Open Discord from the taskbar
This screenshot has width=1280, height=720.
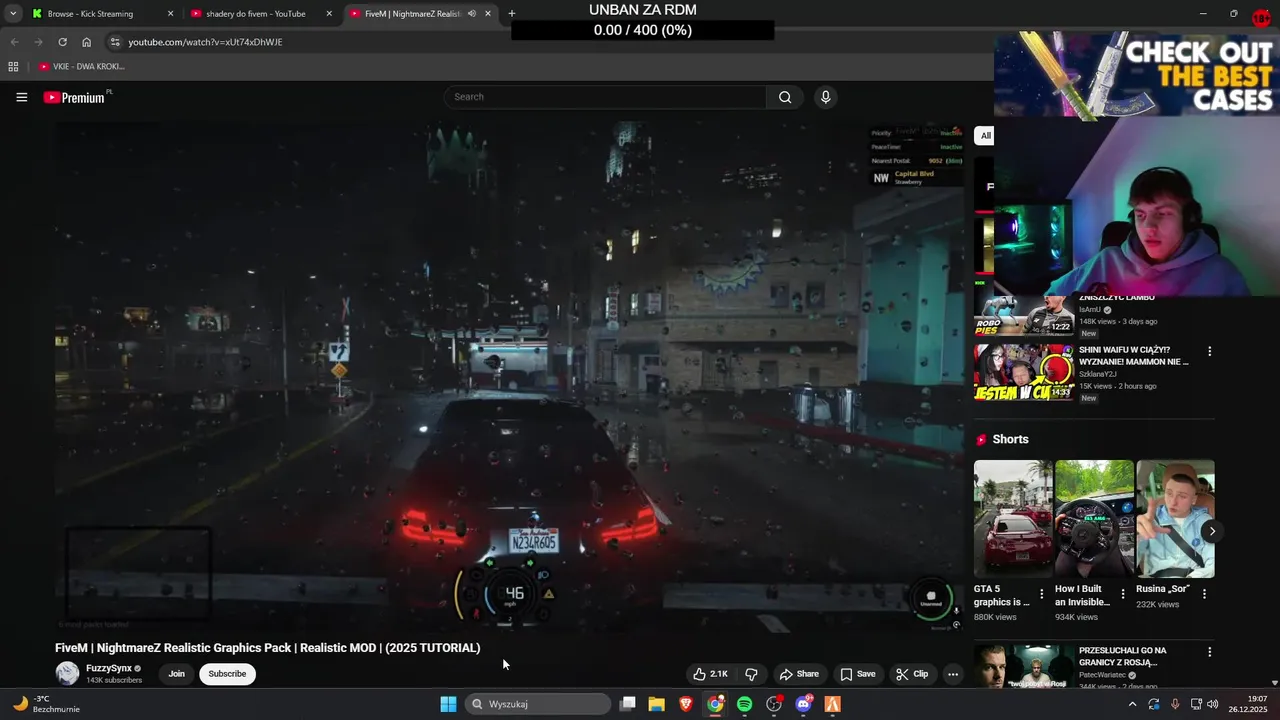[x=803, y=704]
